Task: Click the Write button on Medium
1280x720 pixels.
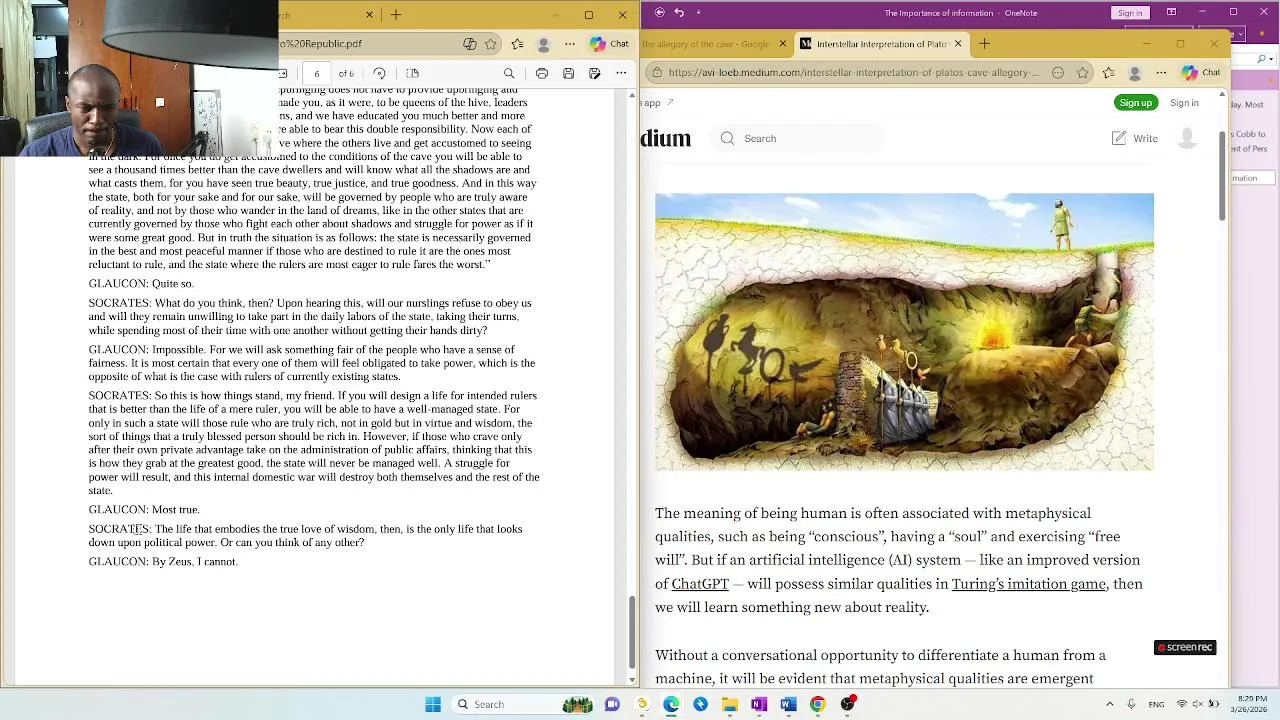Action: [x=1135, y=139]
